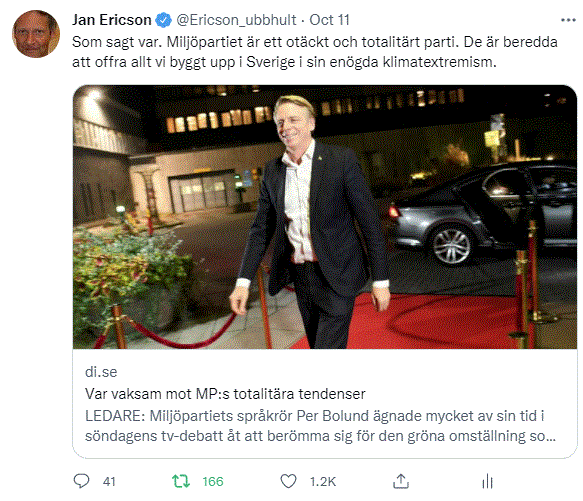583x501 pixels.
Task: View tweet analytics bar chart icon
Action: pos(487,481)
